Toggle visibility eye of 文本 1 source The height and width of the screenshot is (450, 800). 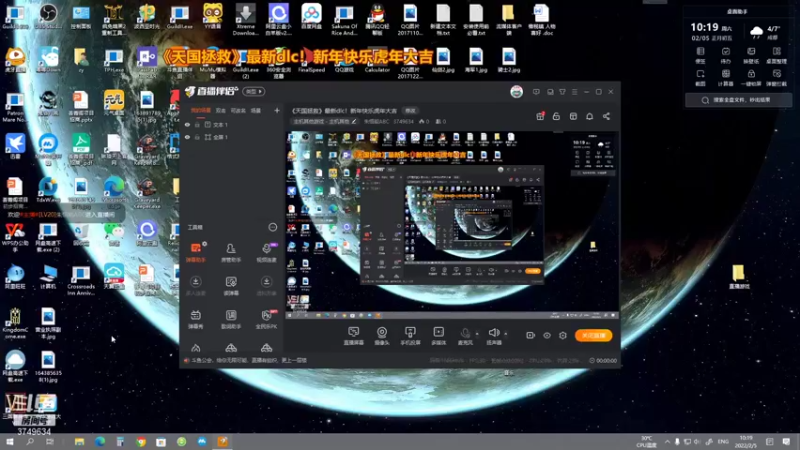click(187, 124)
